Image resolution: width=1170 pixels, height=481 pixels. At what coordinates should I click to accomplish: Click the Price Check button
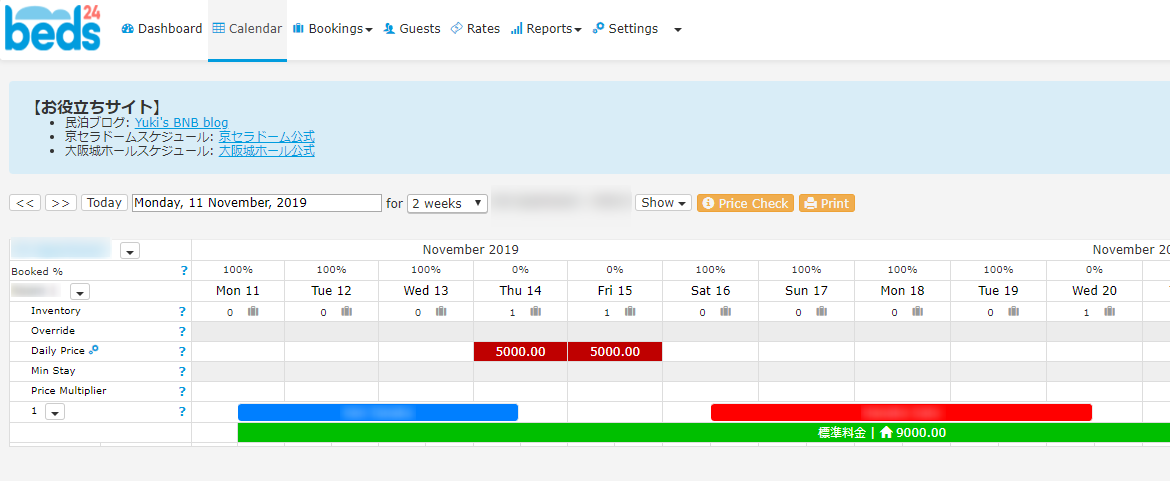click(745, 204)
